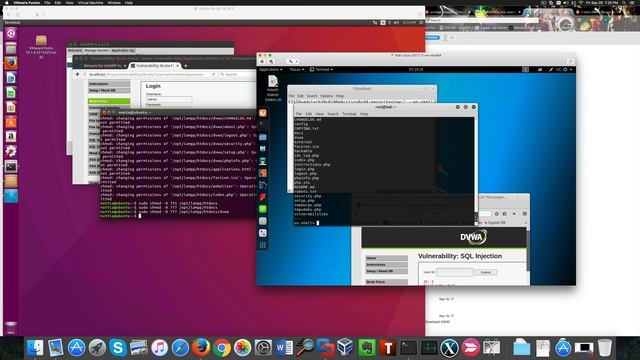
Task: Focus Username field in DVWA Login form
Action: point(169,99)
